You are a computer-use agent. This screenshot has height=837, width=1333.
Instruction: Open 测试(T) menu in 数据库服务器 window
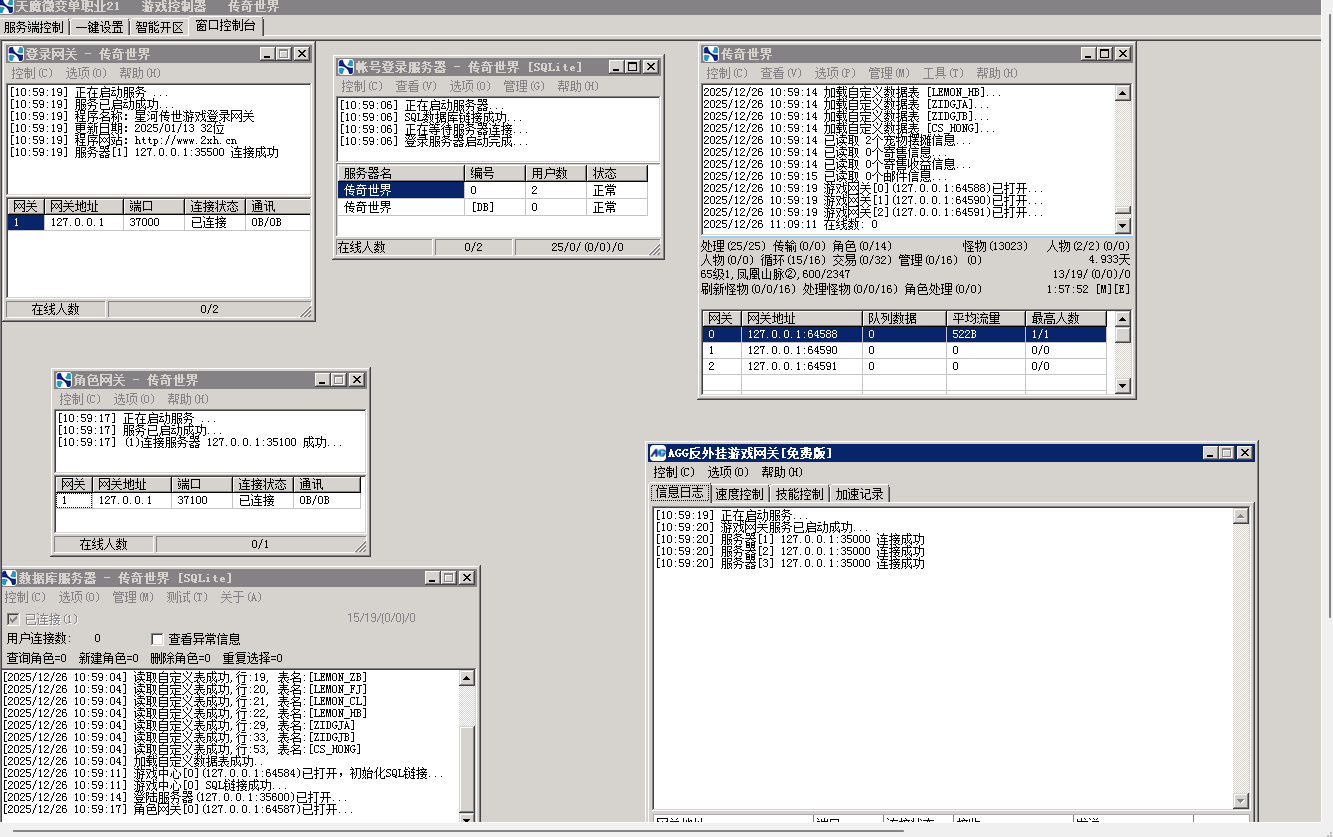186,597
